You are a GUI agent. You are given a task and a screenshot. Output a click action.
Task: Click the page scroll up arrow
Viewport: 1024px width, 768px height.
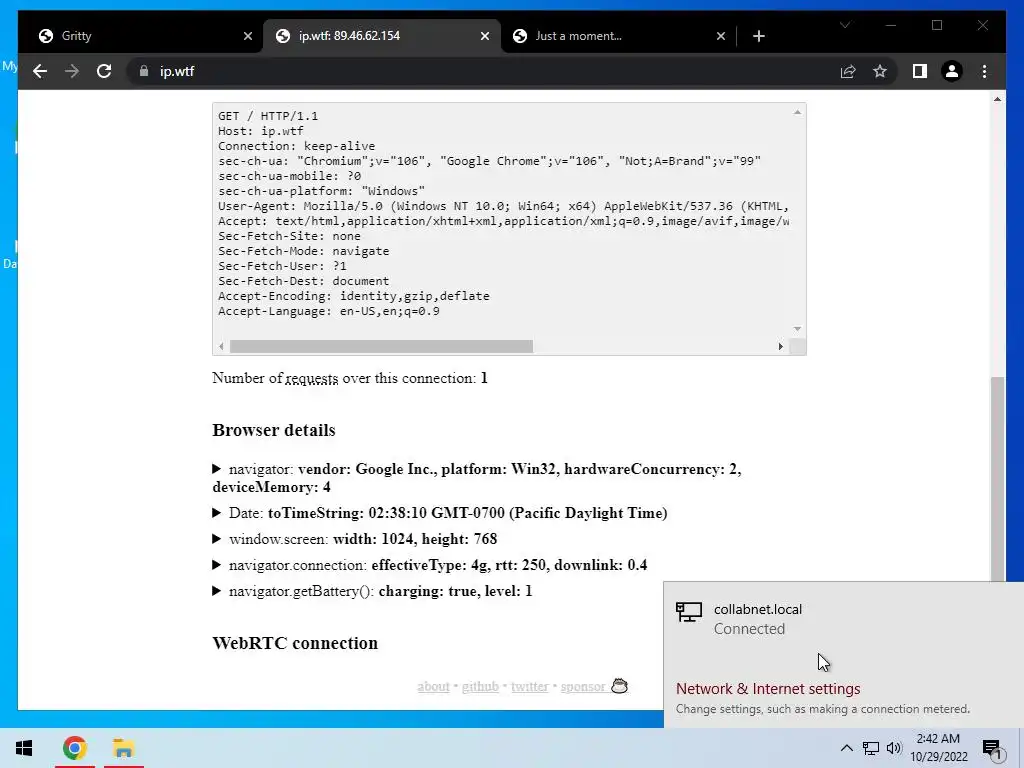point(997,99)
